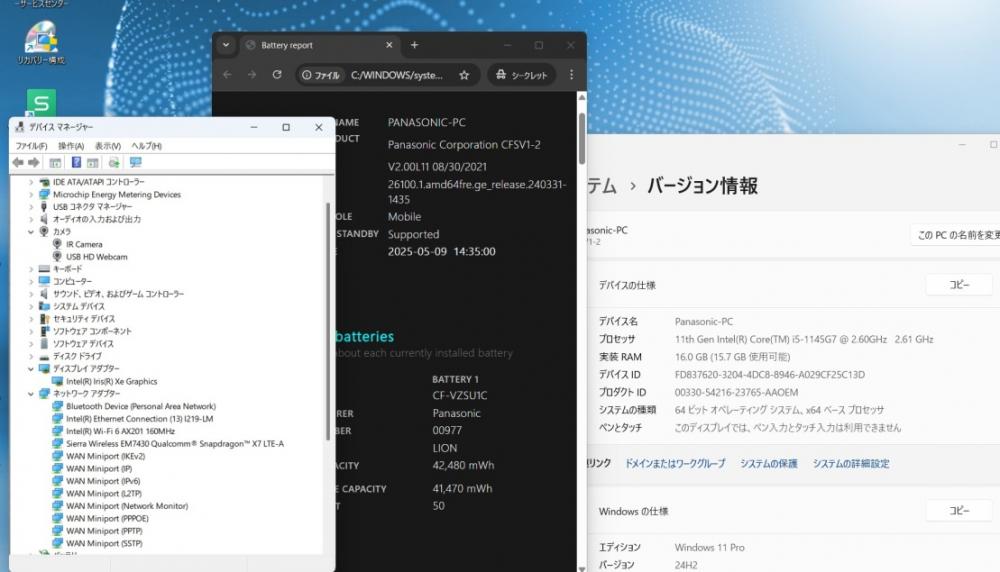This screenshot has width=1000, height=572.
Task: Select the IR Camera device
Action: pos(84,244)
